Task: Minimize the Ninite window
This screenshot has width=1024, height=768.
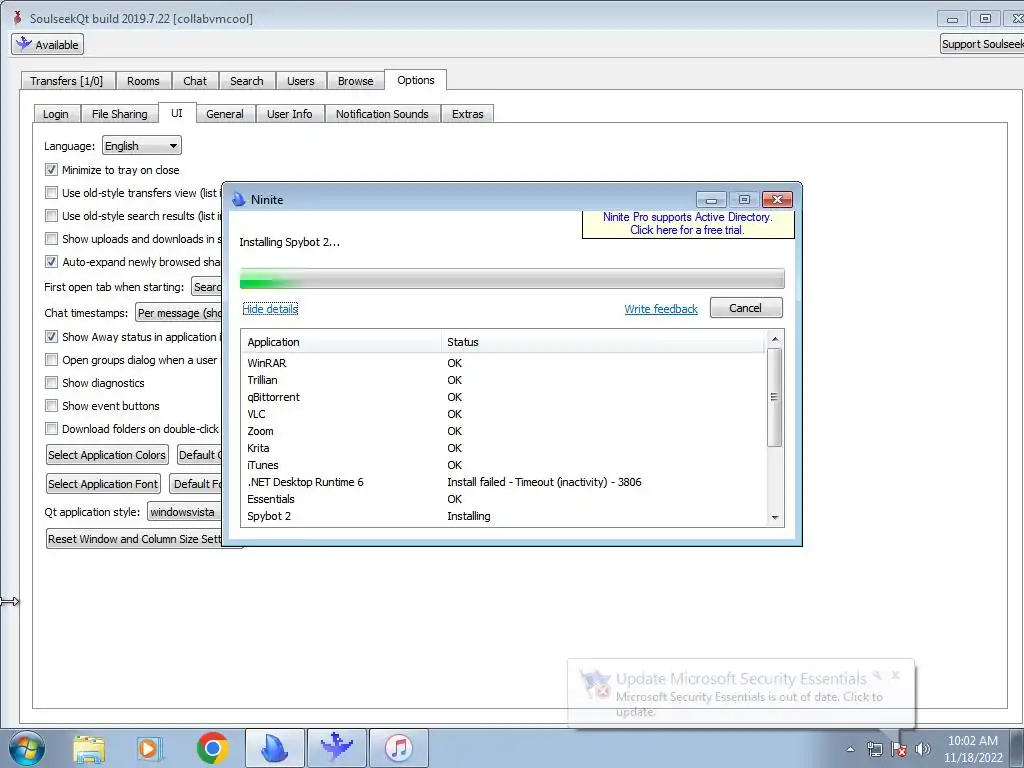Action: coord(712,199)
